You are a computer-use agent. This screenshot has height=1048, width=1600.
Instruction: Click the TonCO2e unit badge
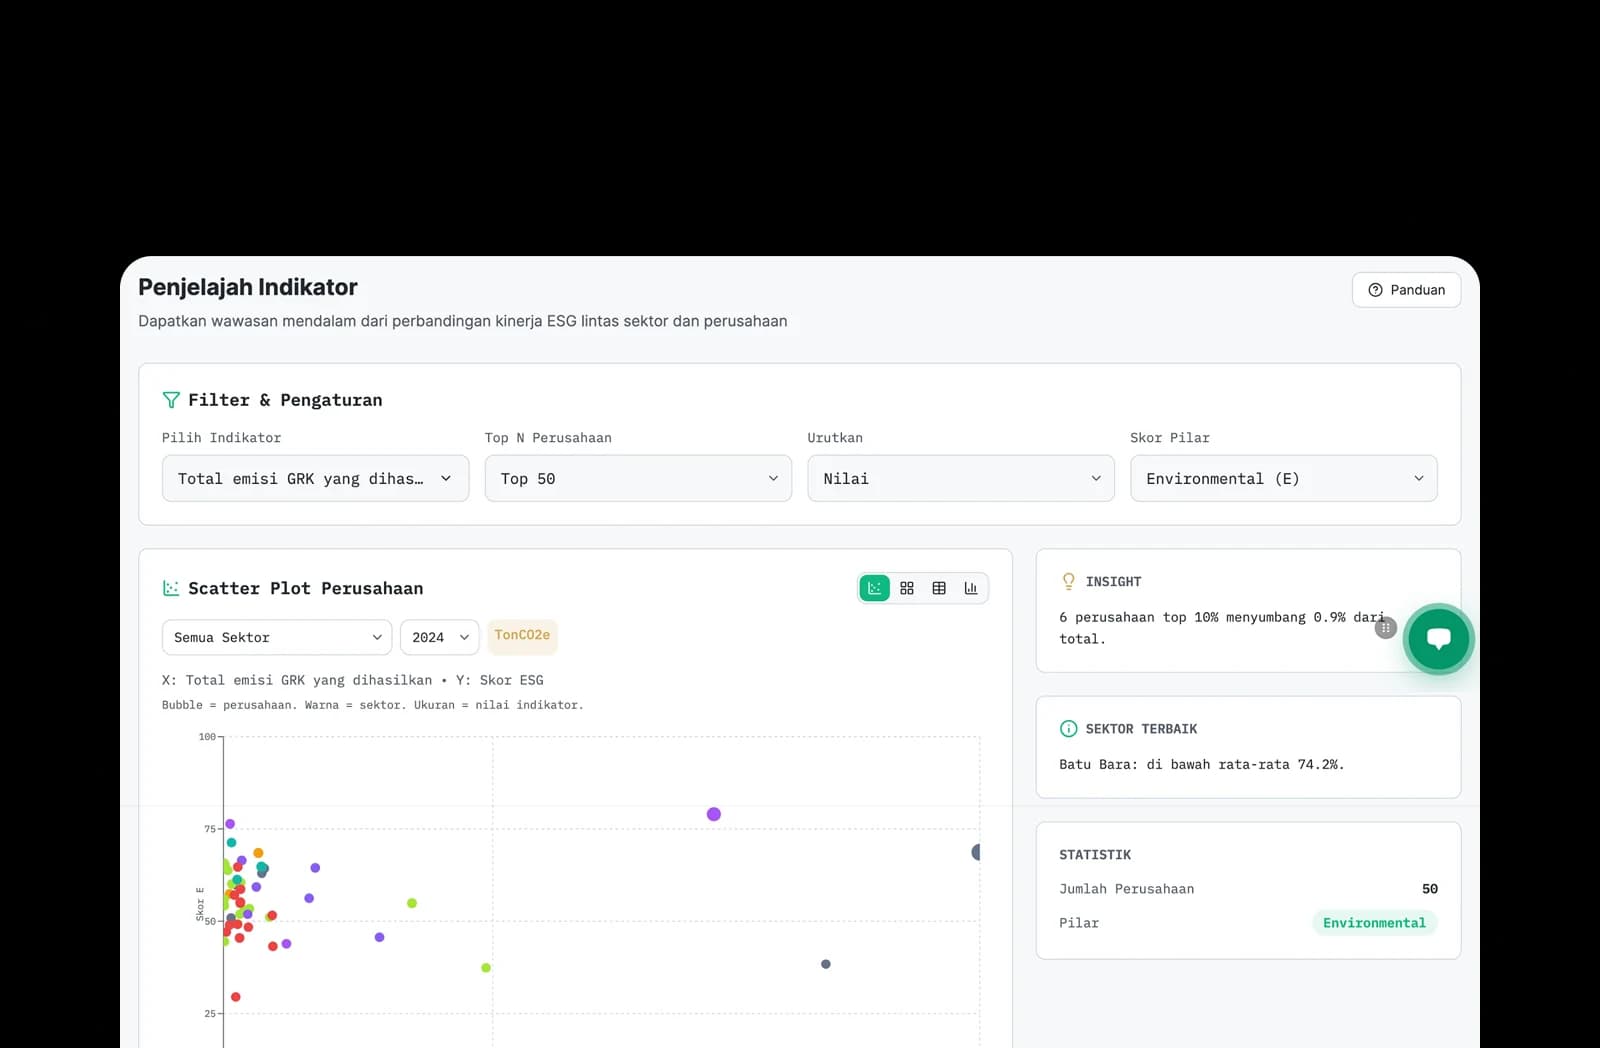pos(522,635)
